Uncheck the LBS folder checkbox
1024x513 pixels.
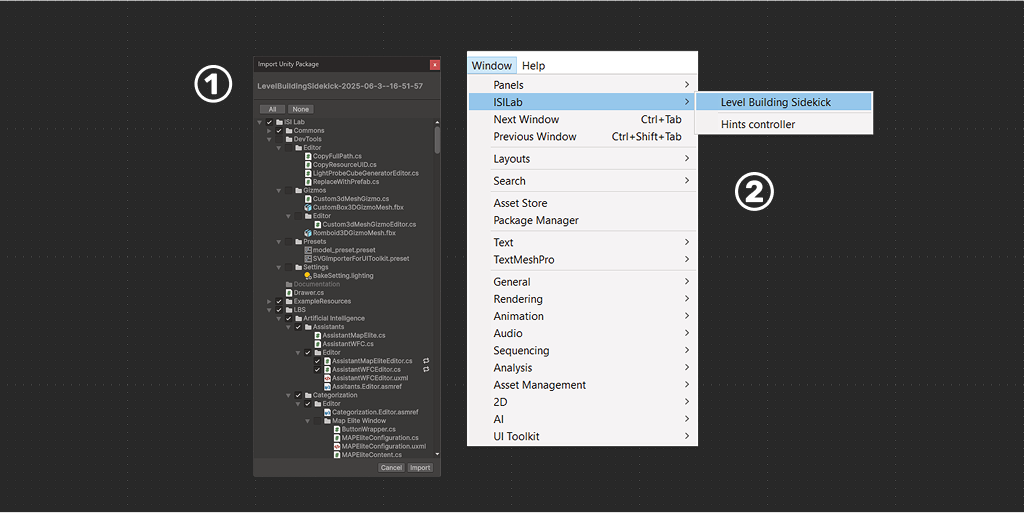click(x=279, y=309)
